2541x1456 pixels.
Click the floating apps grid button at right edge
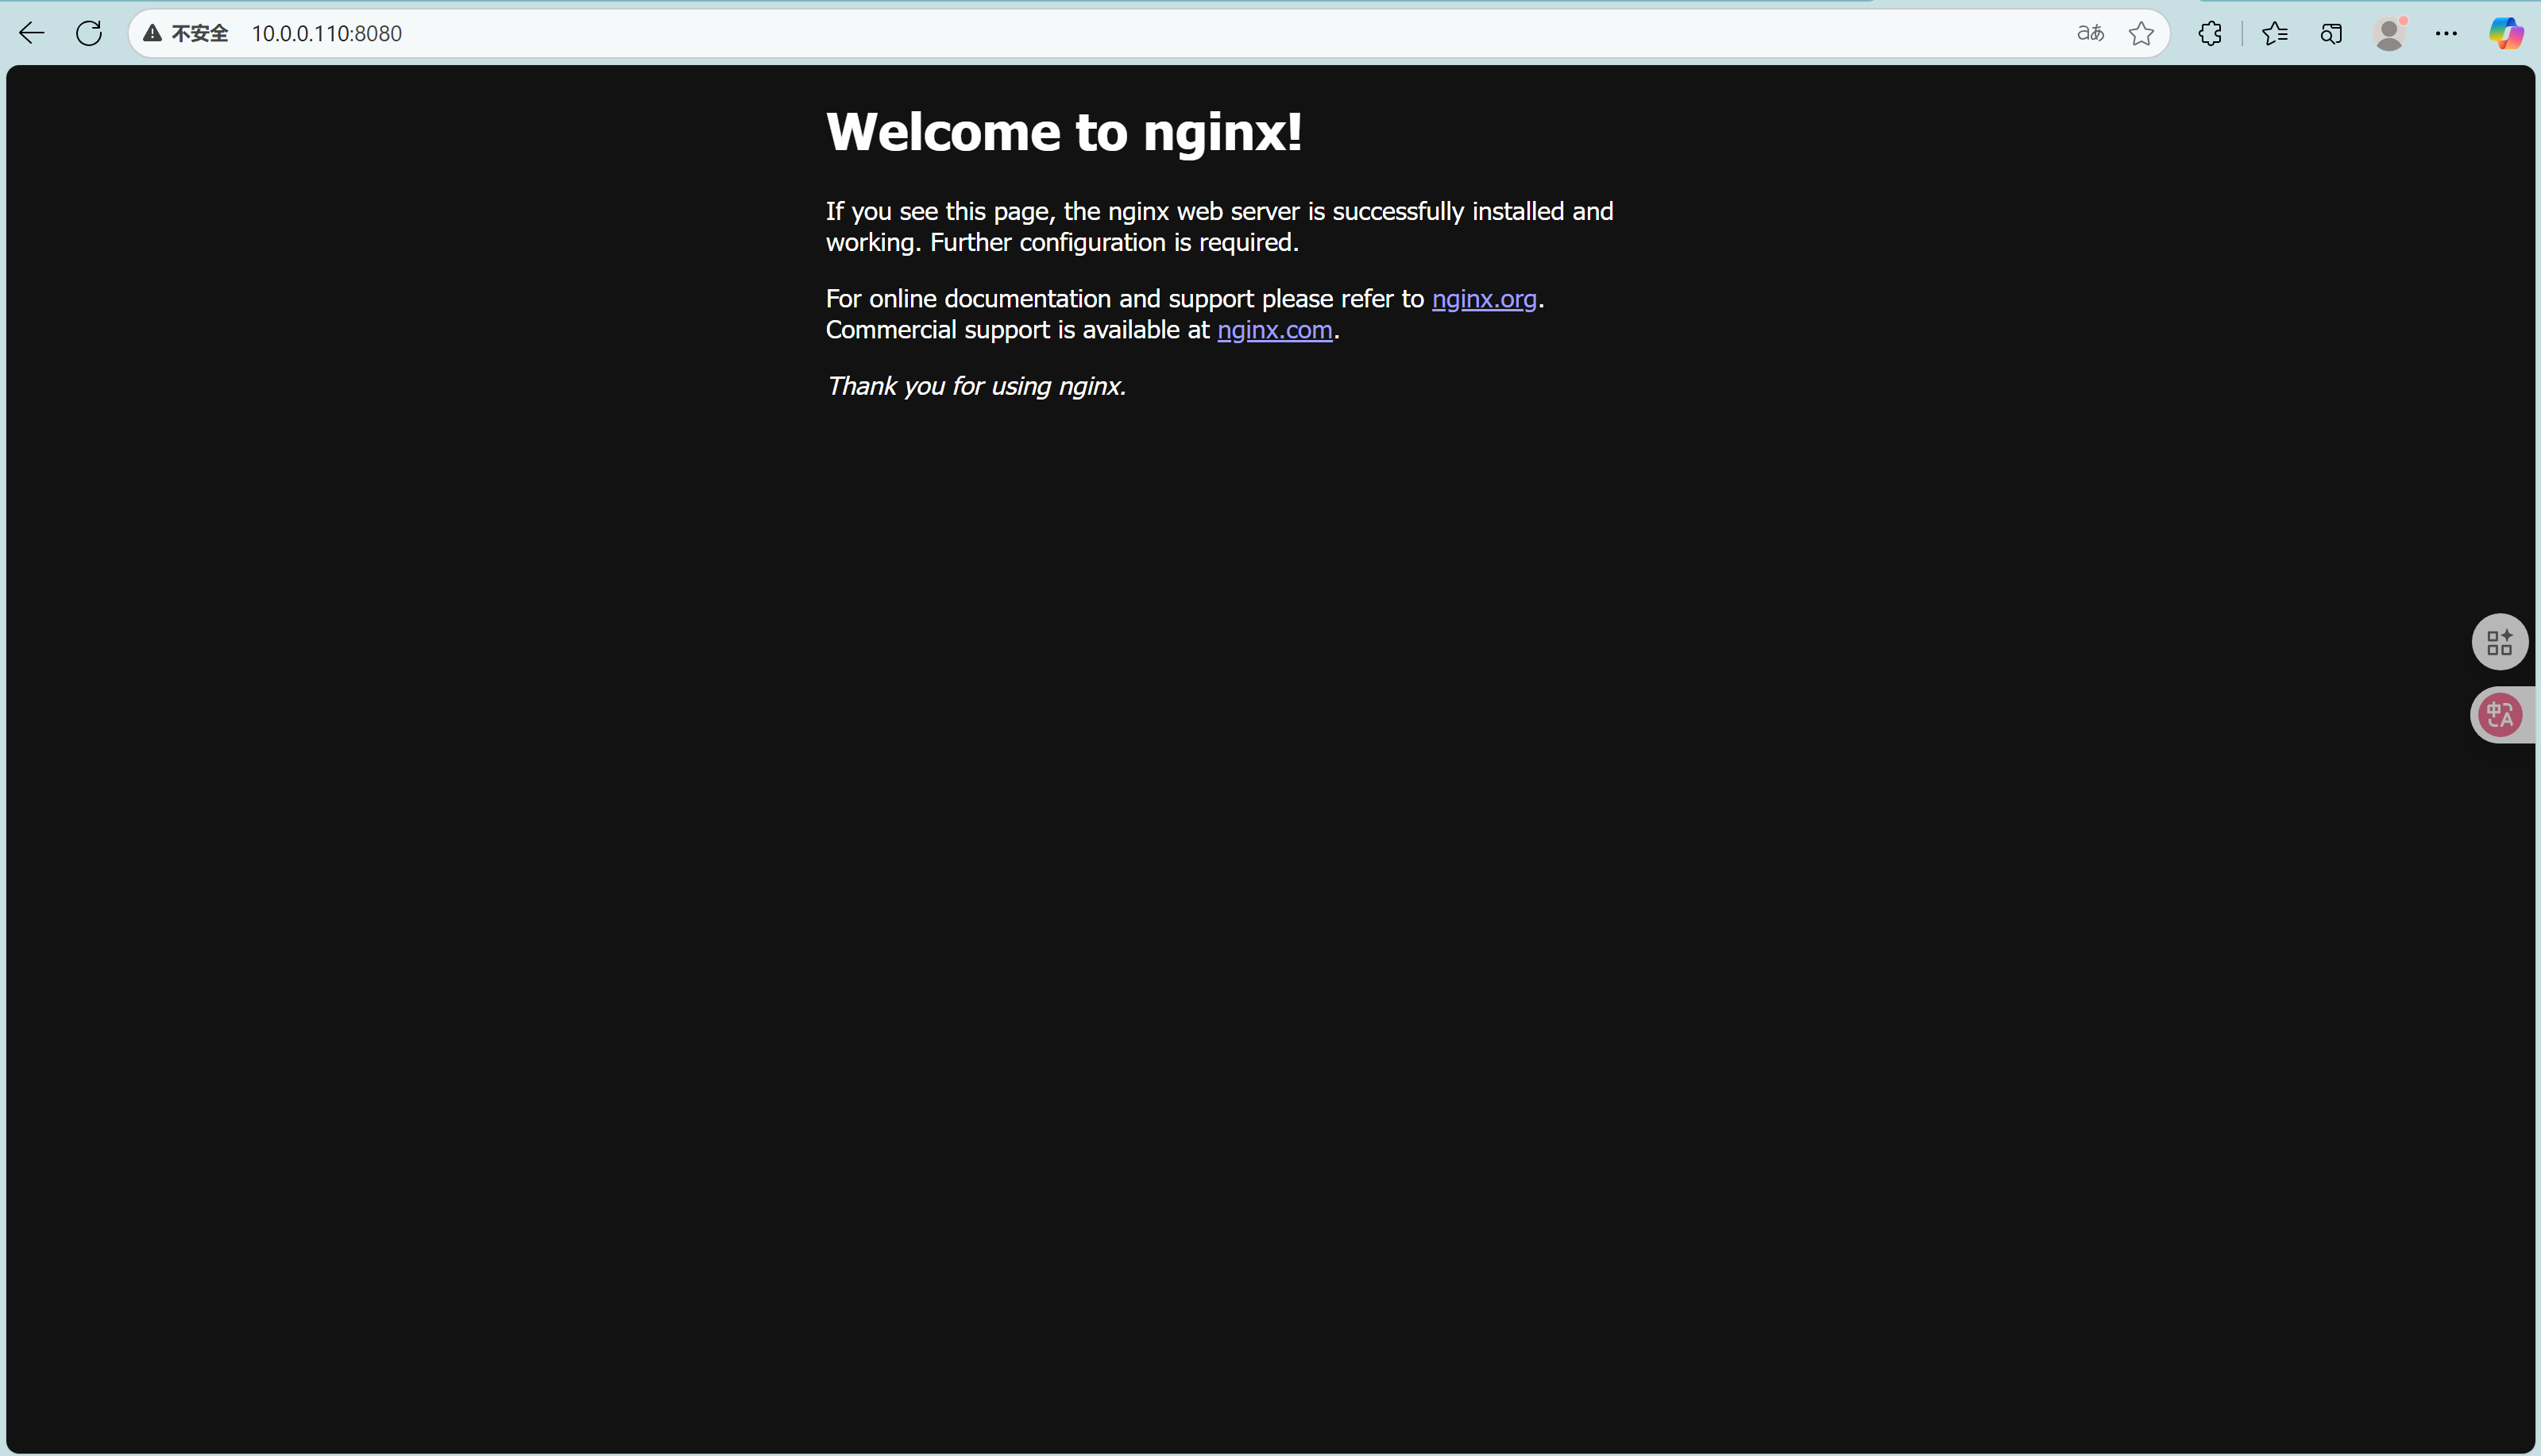[2500, 642]
